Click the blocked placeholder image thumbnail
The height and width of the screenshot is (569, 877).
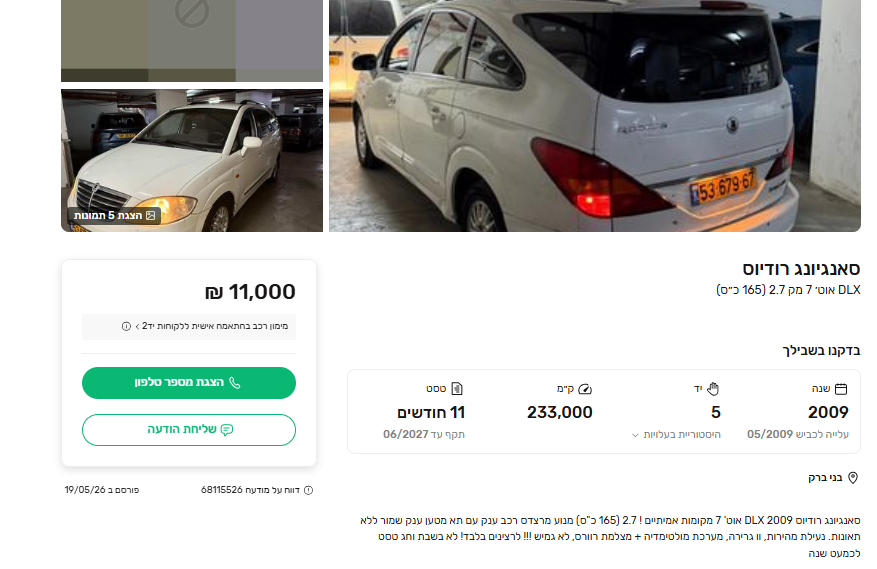pos(192,40)
